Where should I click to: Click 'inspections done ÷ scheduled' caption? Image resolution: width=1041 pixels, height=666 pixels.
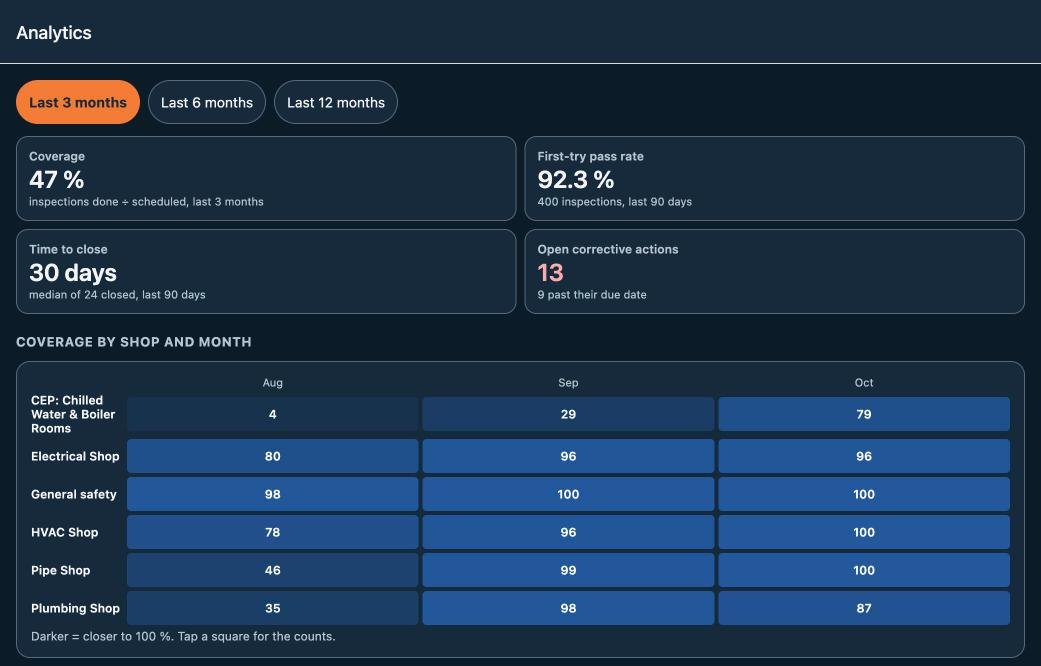(146, 201)
